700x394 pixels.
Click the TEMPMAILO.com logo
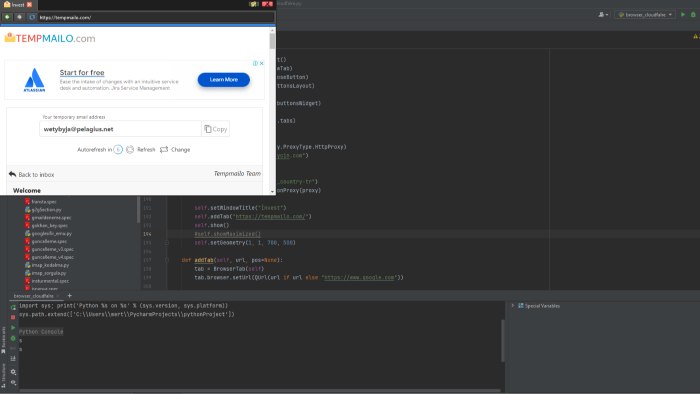tap(50, 38)
